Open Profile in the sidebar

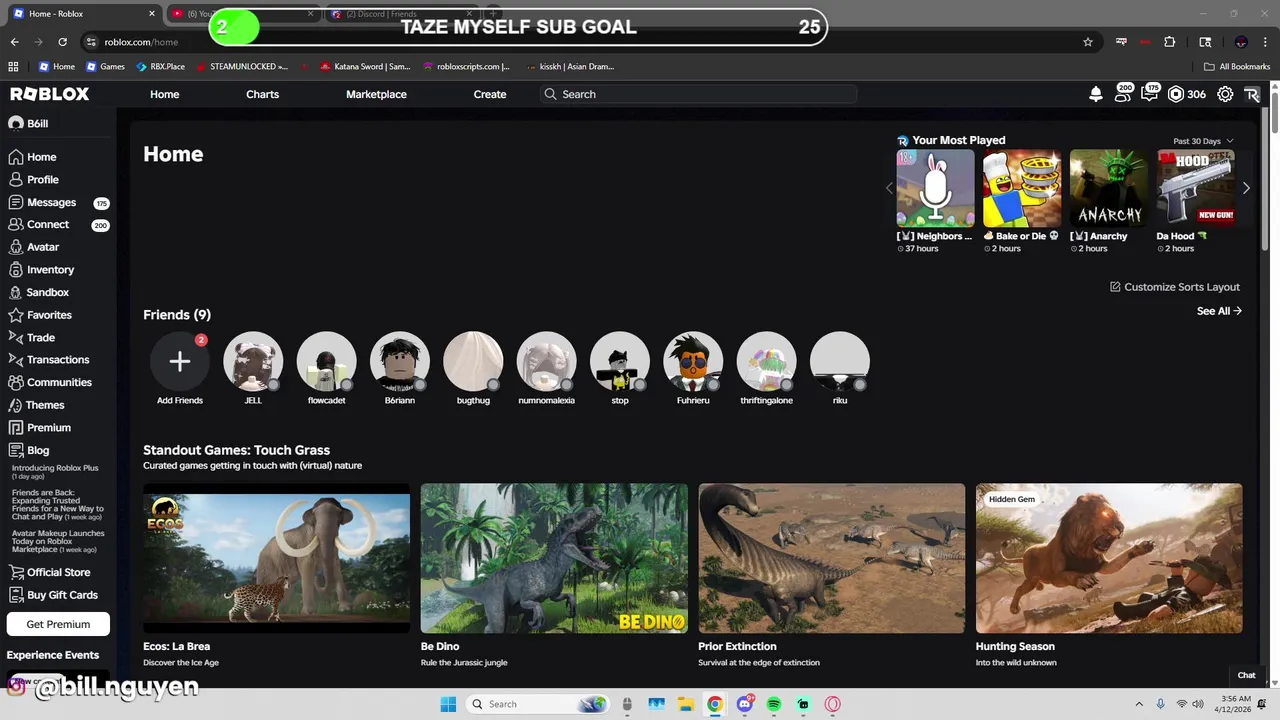42,180
